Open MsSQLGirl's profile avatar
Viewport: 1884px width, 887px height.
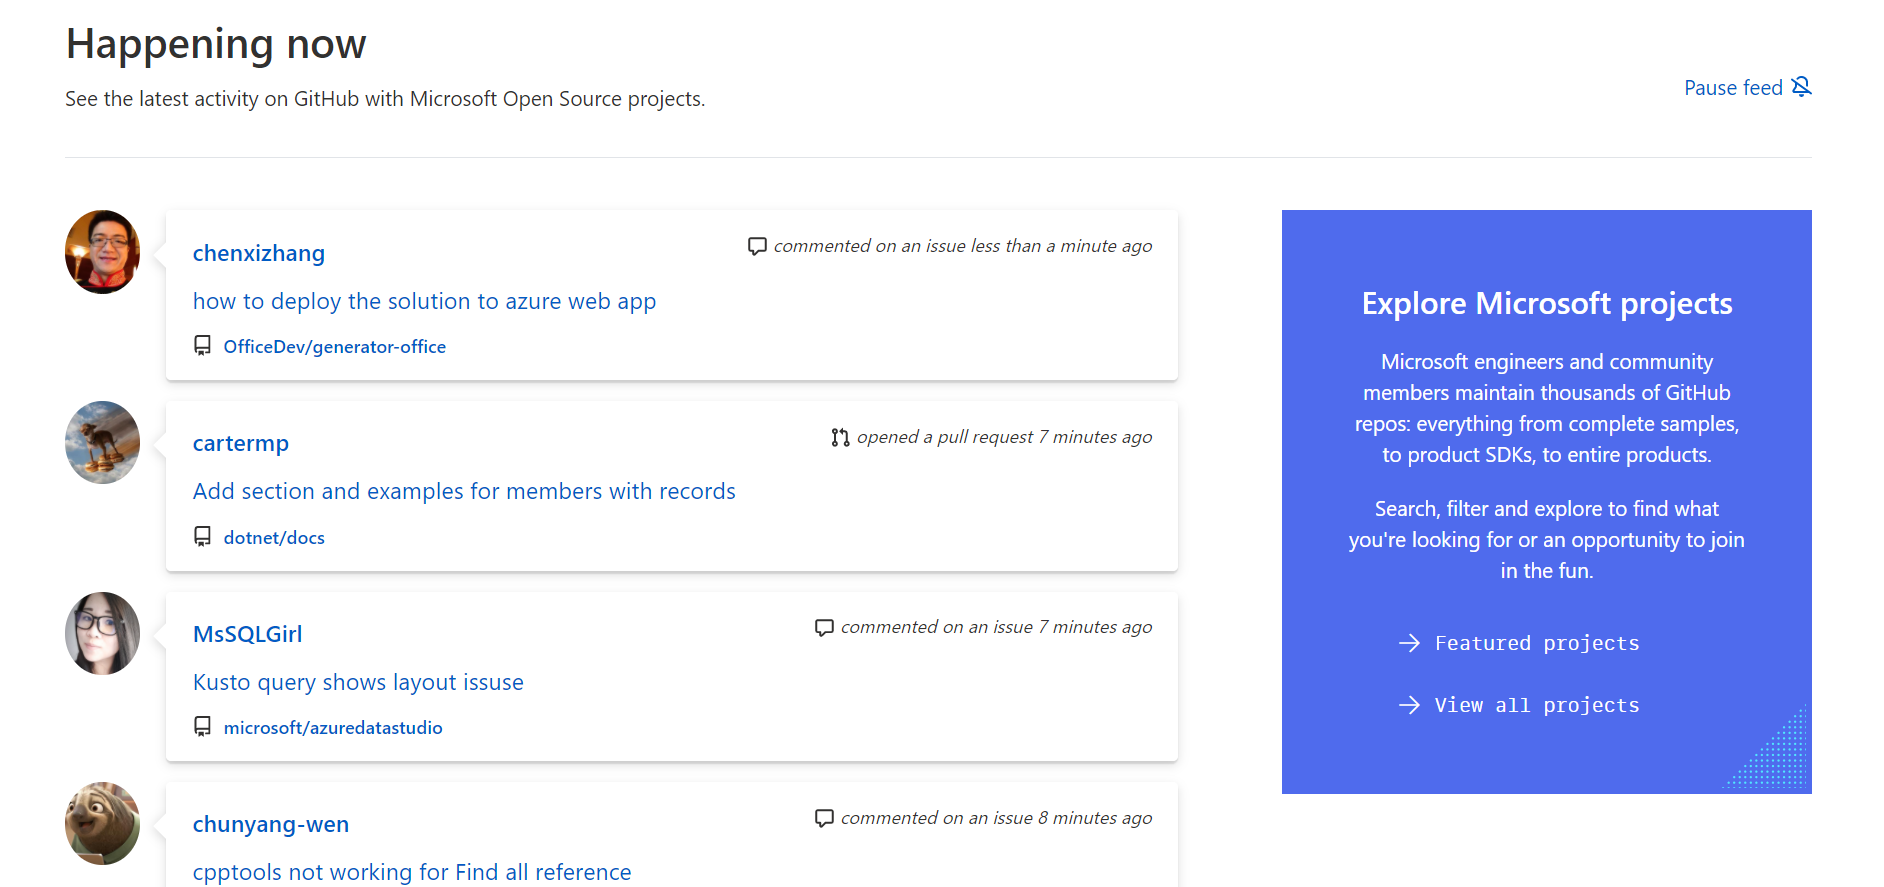[102, 633]
